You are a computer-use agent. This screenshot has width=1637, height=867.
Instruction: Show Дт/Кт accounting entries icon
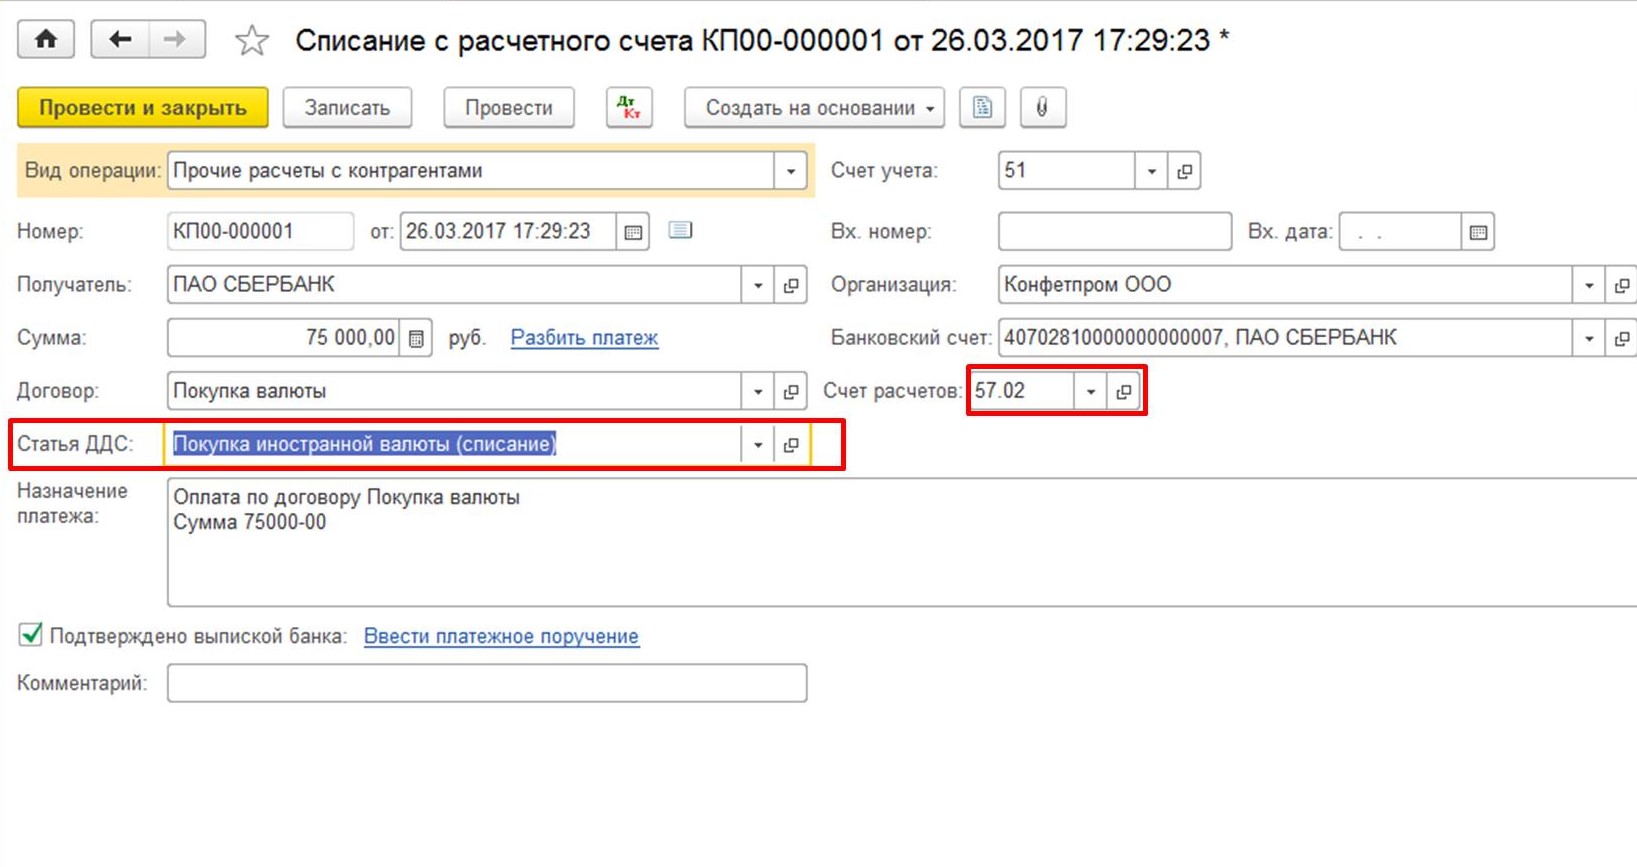[x=629, y=108]
